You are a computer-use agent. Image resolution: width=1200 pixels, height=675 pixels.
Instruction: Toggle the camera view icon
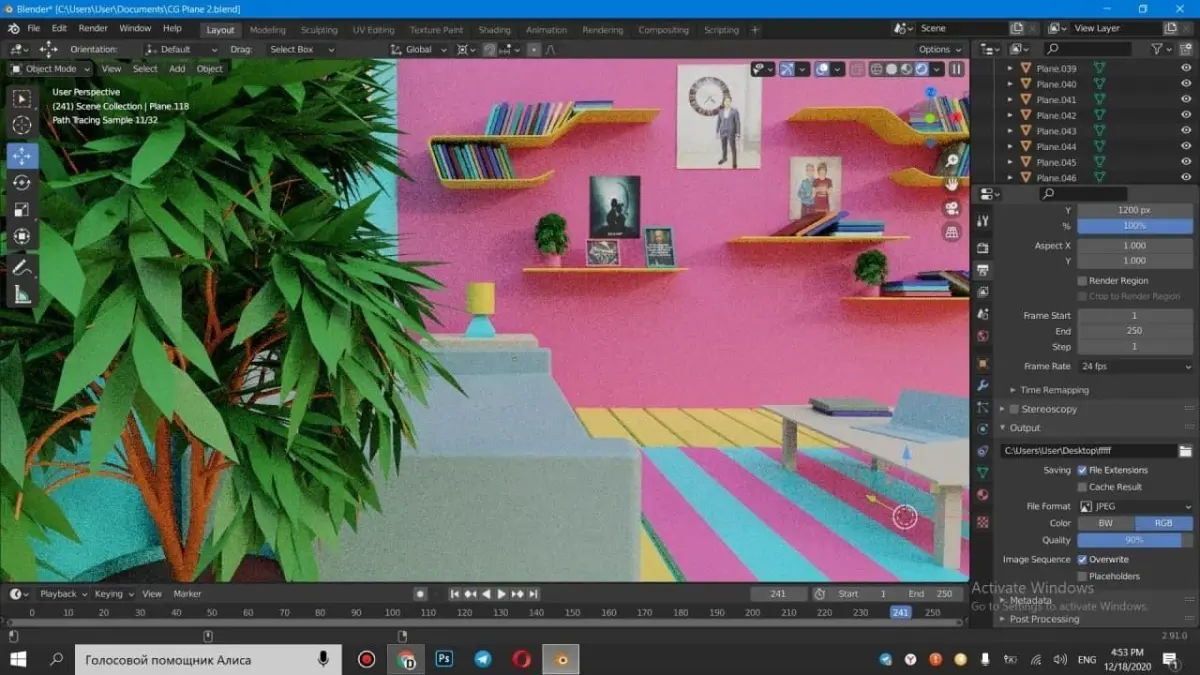tap(952, 208)
